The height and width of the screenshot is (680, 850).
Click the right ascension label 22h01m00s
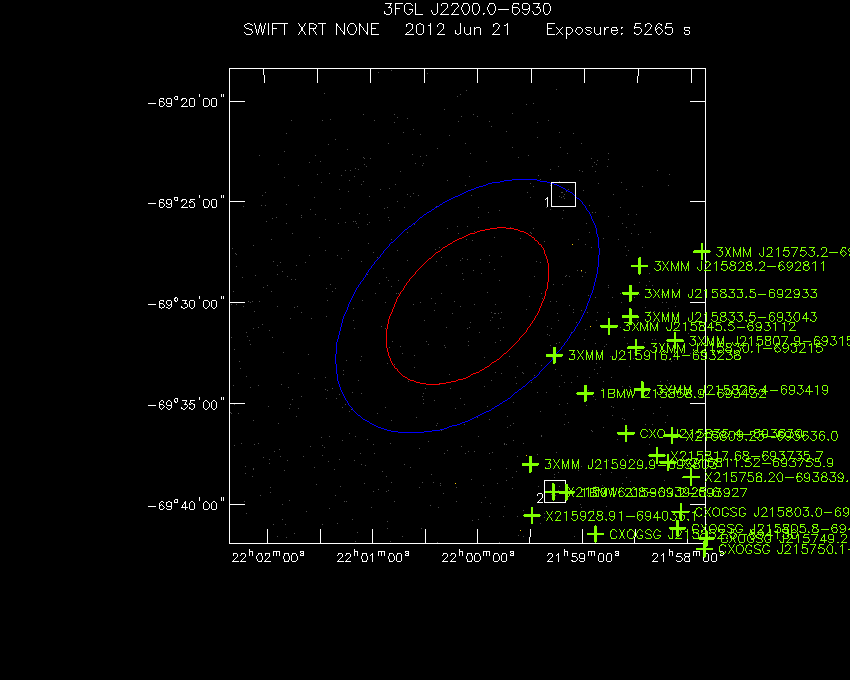tap(373, 557)
